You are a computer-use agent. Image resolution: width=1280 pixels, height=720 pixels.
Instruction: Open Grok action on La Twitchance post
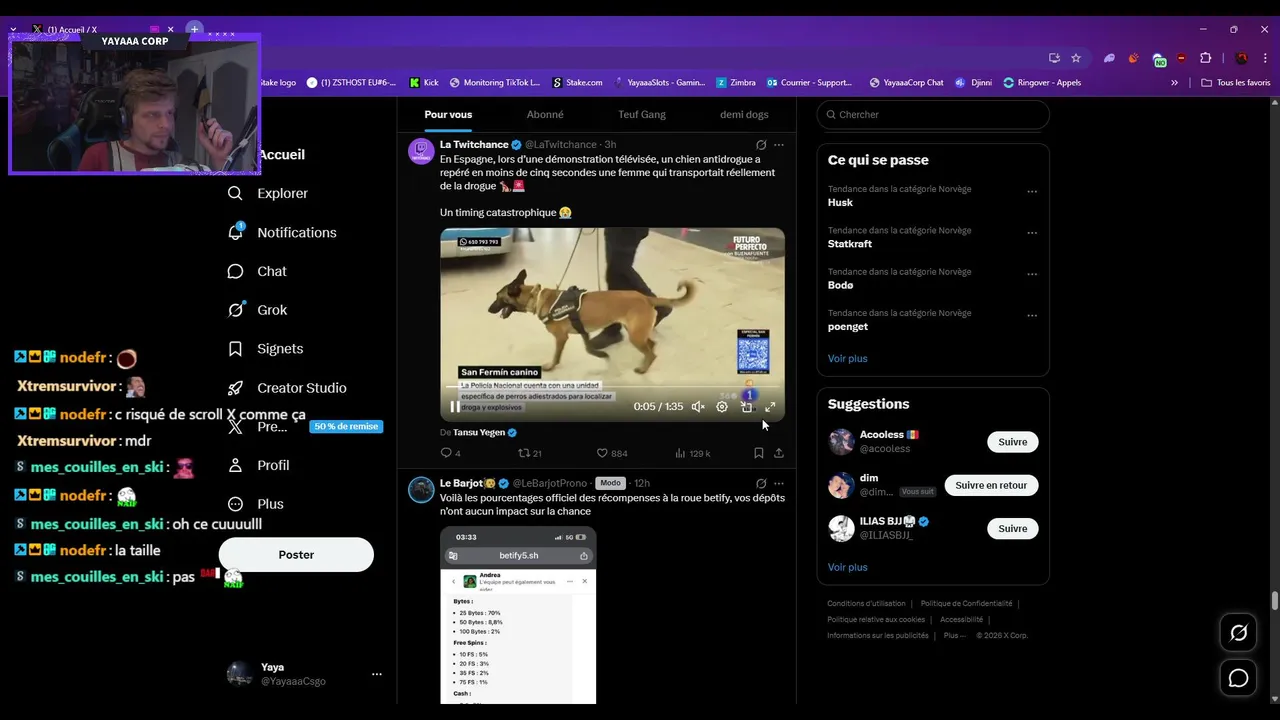coord(761,145)
